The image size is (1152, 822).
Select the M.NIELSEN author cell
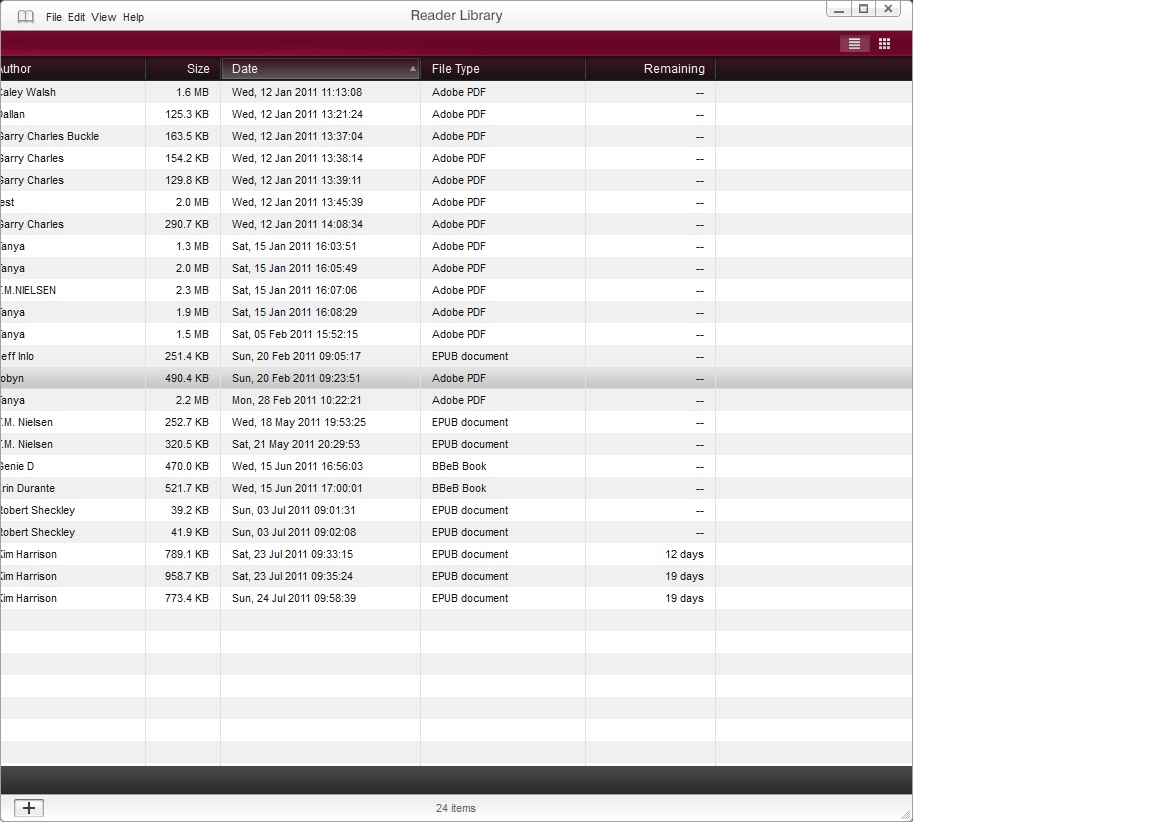coord(28,291)
